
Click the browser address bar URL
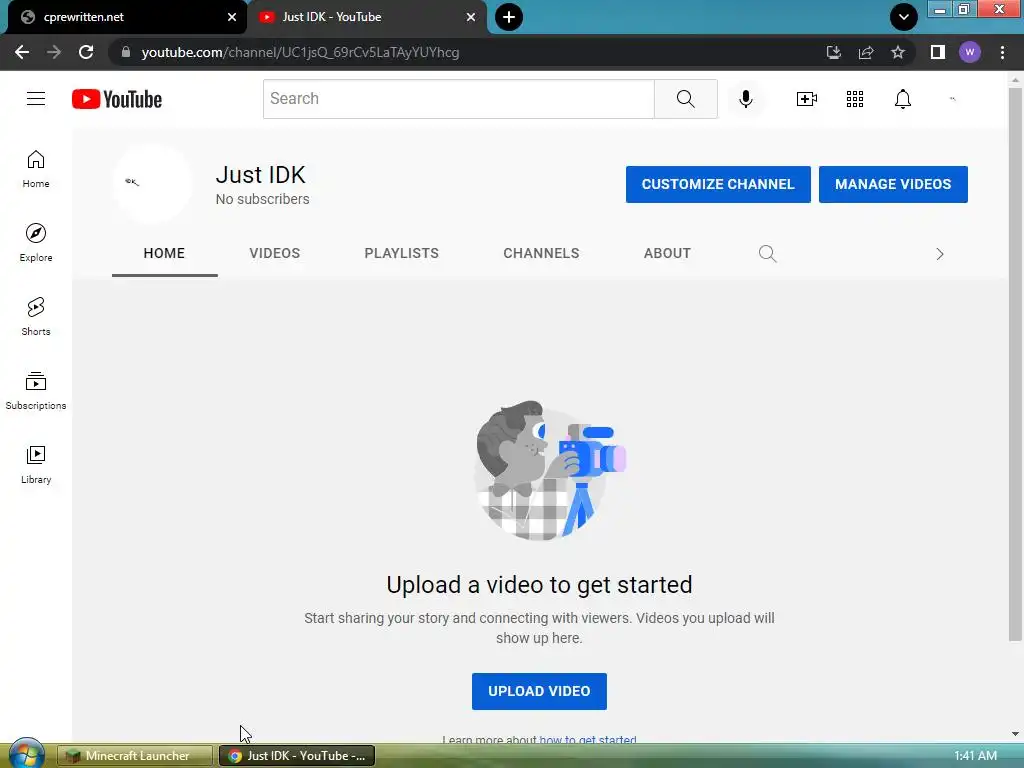pos(300,52)
